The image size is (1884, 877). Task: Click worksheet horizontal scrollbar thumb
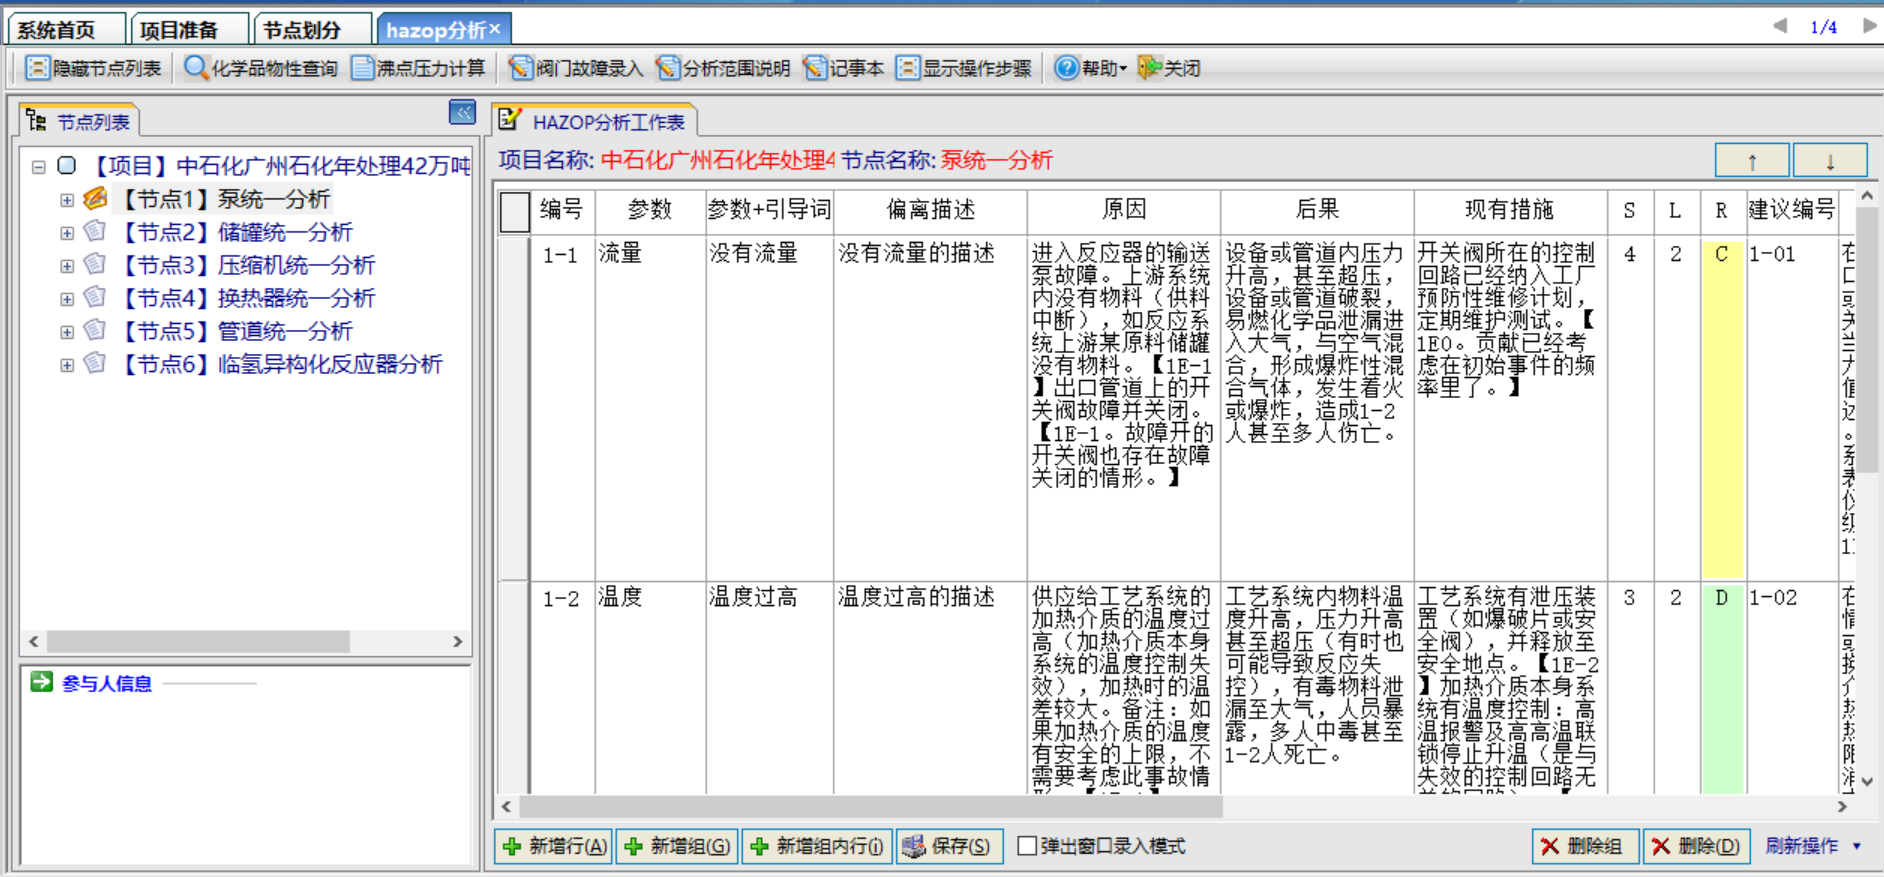coord(871,806)
